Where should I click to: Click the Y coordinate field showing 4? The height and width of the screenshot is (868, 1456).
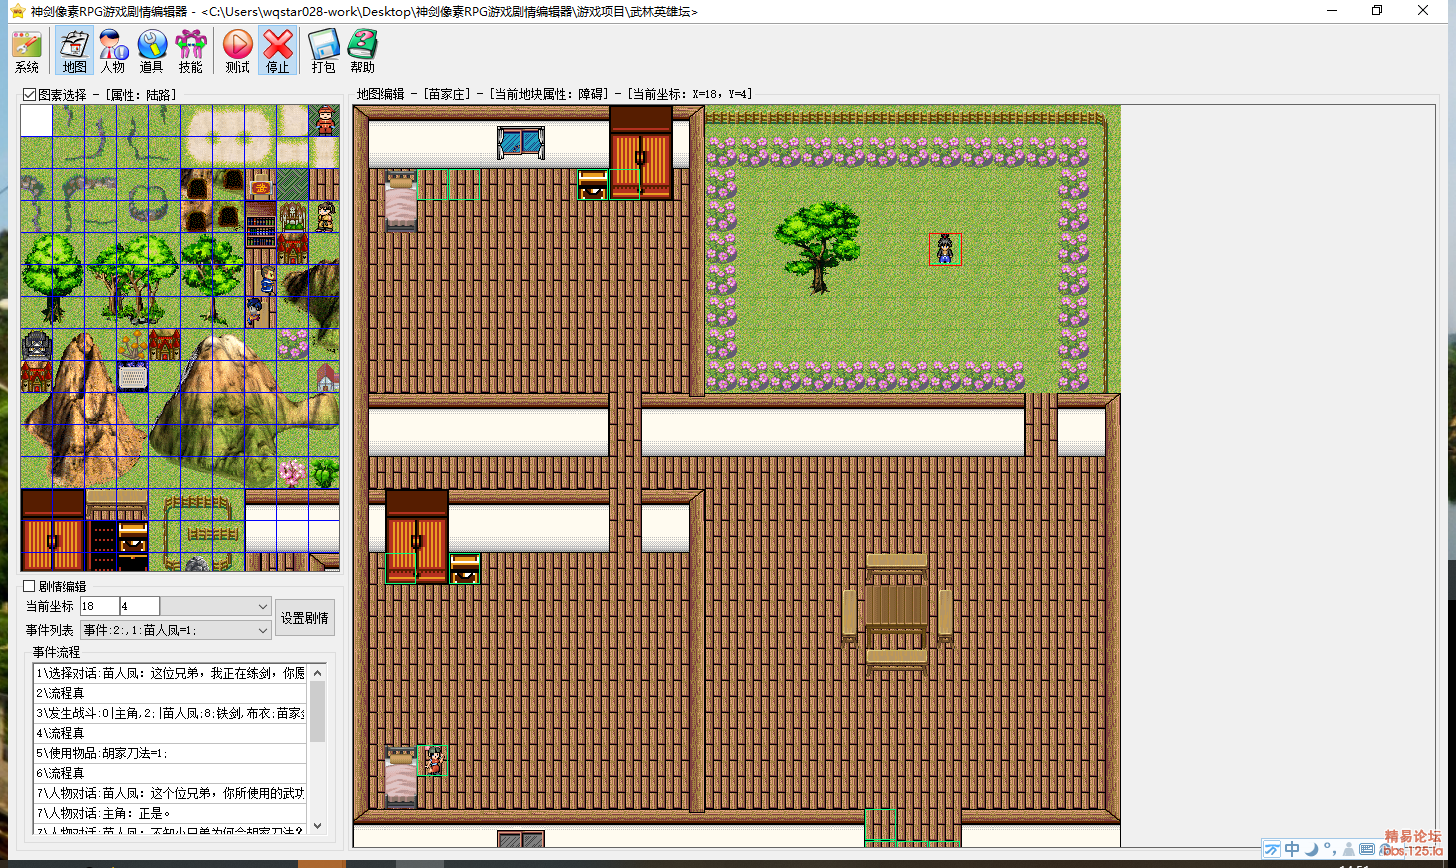coord(139,606)
